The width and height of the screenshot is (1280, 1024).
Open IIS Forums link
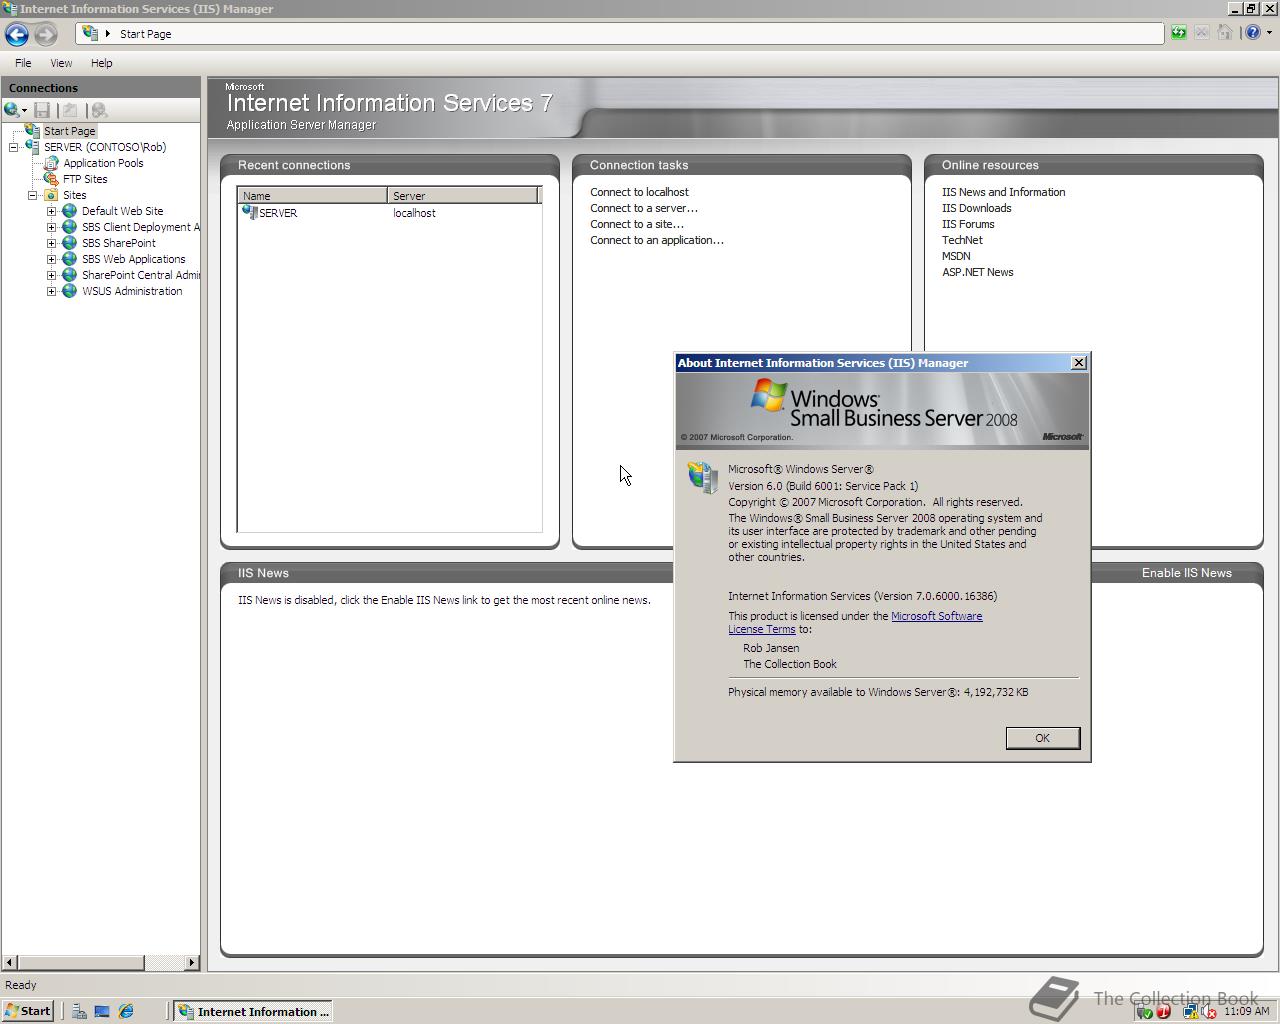pyautogui.click(x=968, y=224)
